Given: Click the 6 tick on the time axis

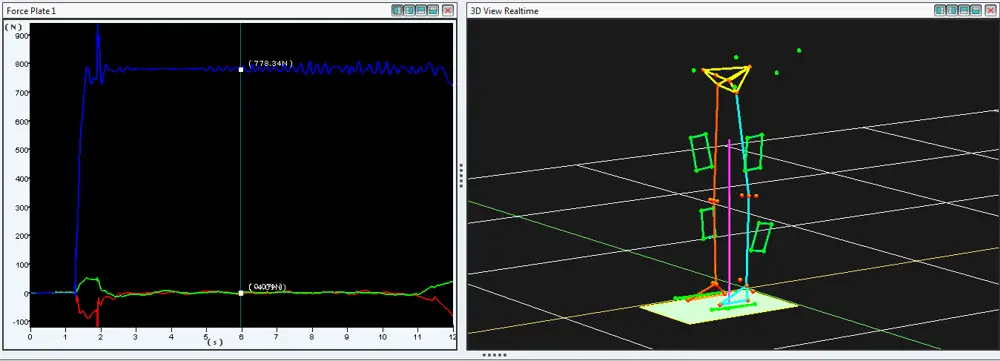Looking at the screenshot, I should 241,336.
